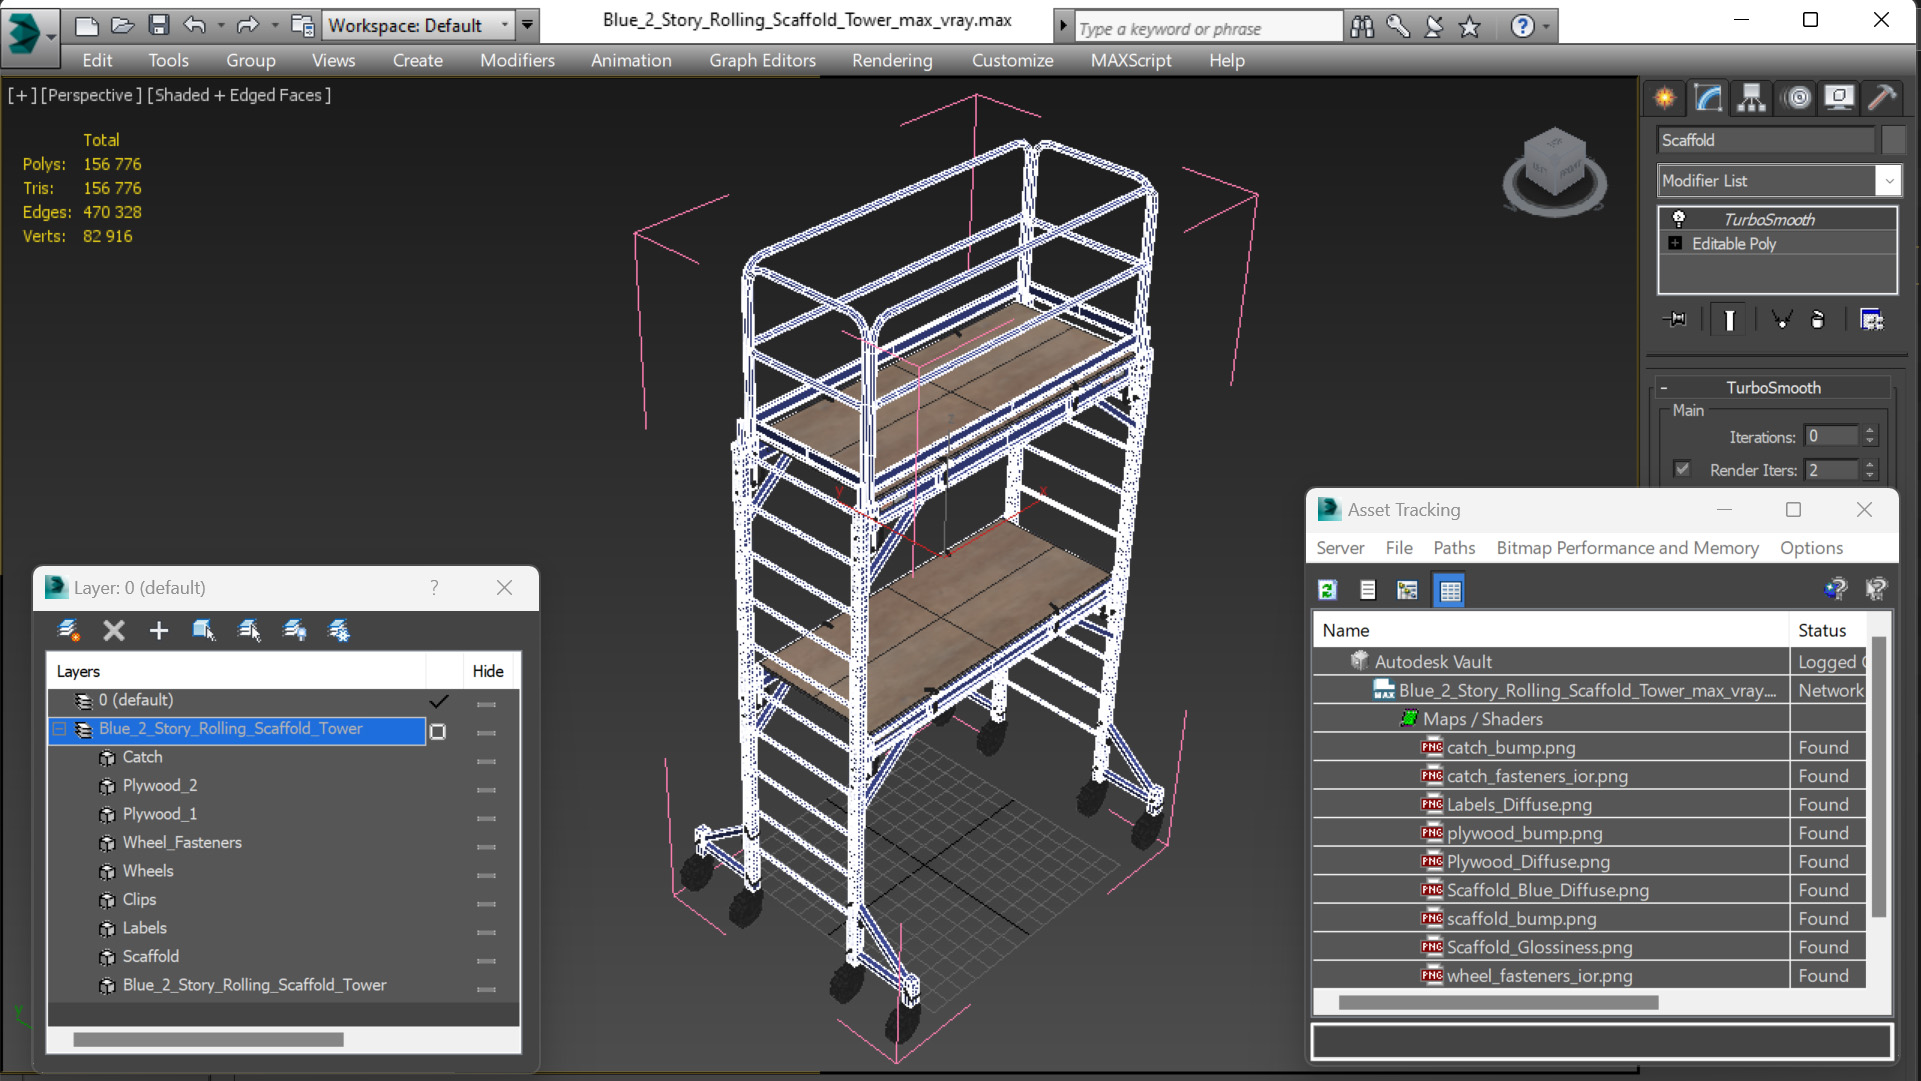Switch to the Modify panel tab
This screenshot has height=1081, width=1921.
pyautogui.click(x=1708, y=98)
